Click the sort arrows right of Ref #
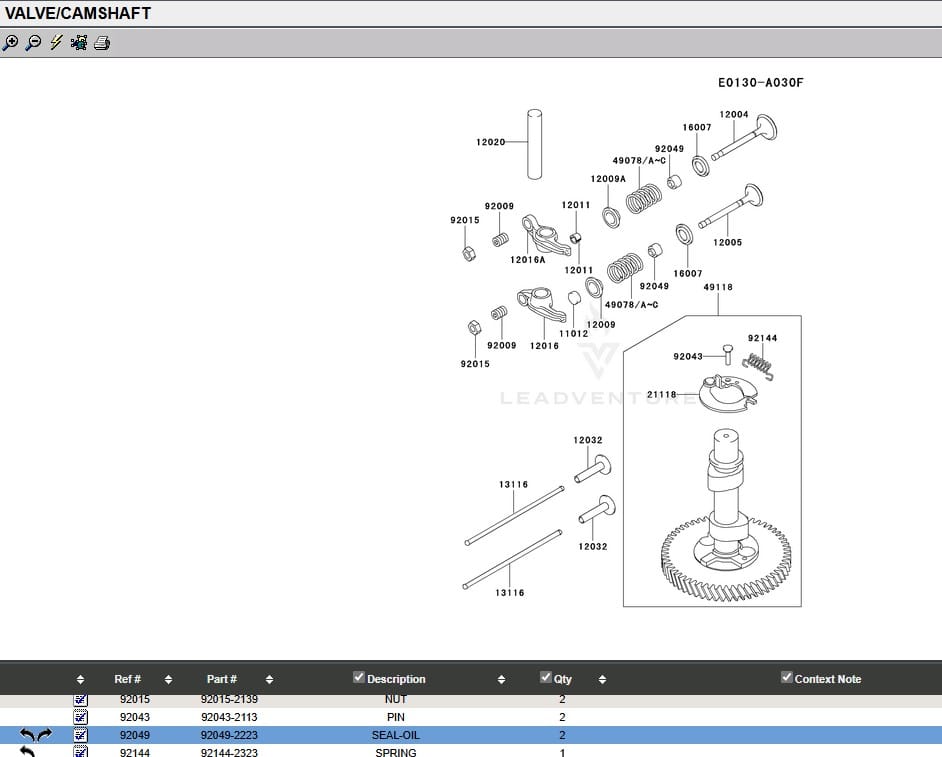 coord(168,680)
